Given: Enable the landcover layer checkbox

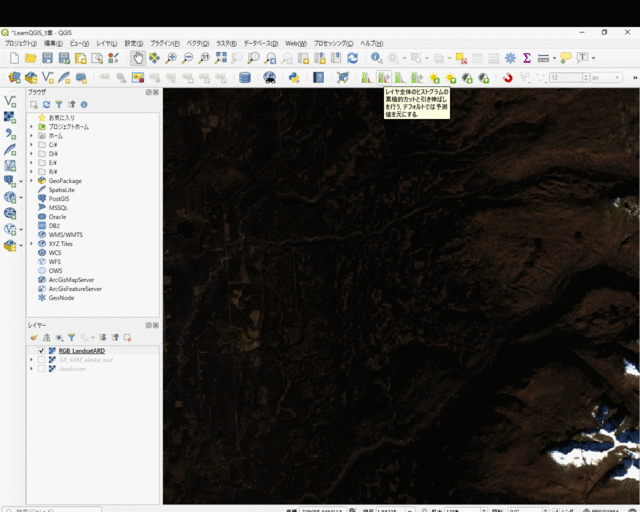Looking at the screenshot, I should click(41, 369).
